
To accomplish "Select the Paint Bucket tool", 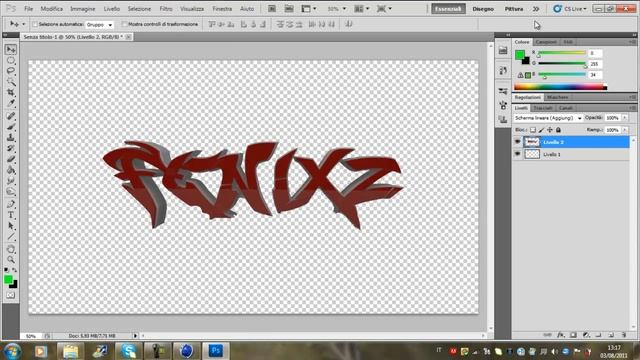I will (x=11, y=170).
